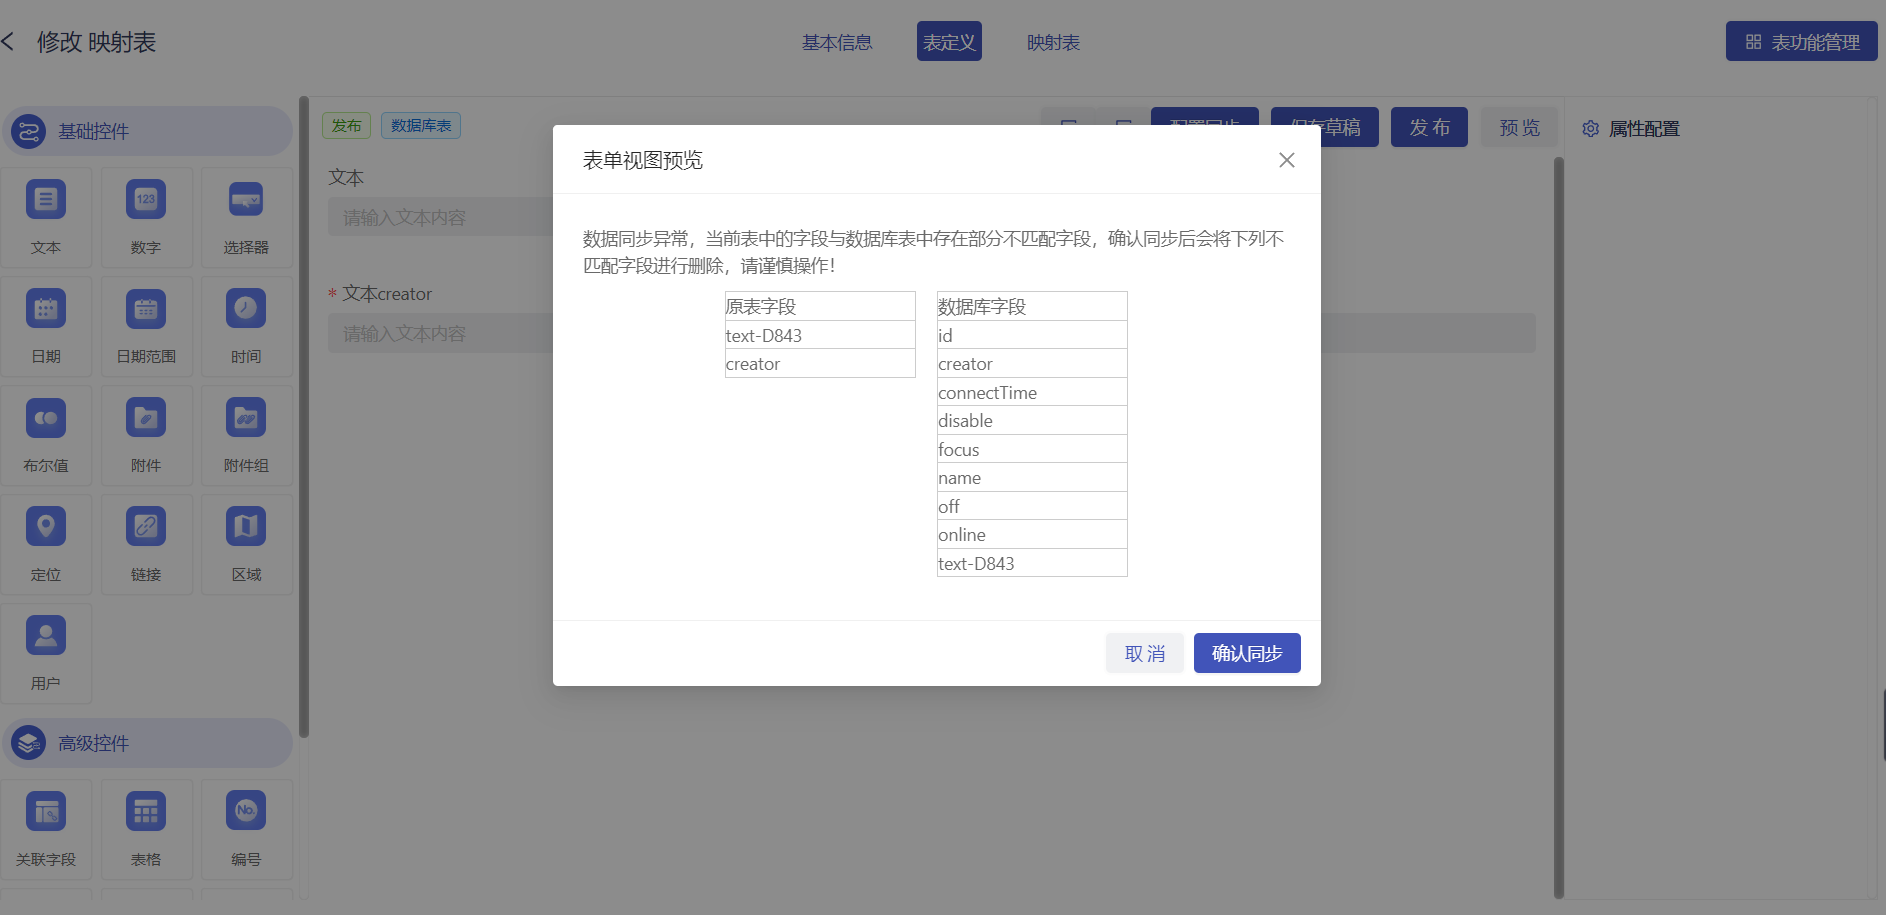Select the 文本 text control icon
This screenshot has height=915, width=1886.
(x=46, y=200)
